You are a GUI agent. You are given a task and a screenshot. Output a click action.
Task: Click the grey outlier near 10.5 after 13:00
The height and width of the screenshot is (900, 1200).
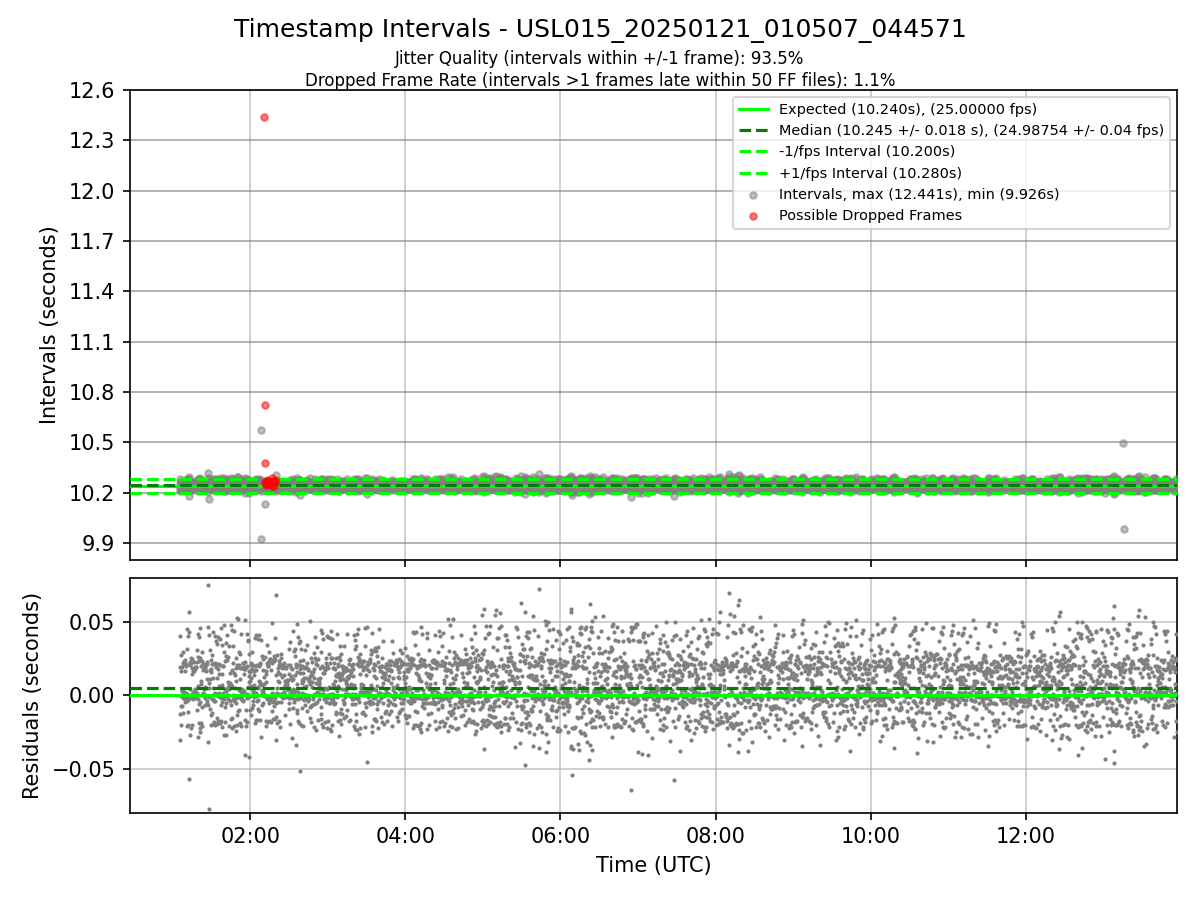coord(1123,443)
